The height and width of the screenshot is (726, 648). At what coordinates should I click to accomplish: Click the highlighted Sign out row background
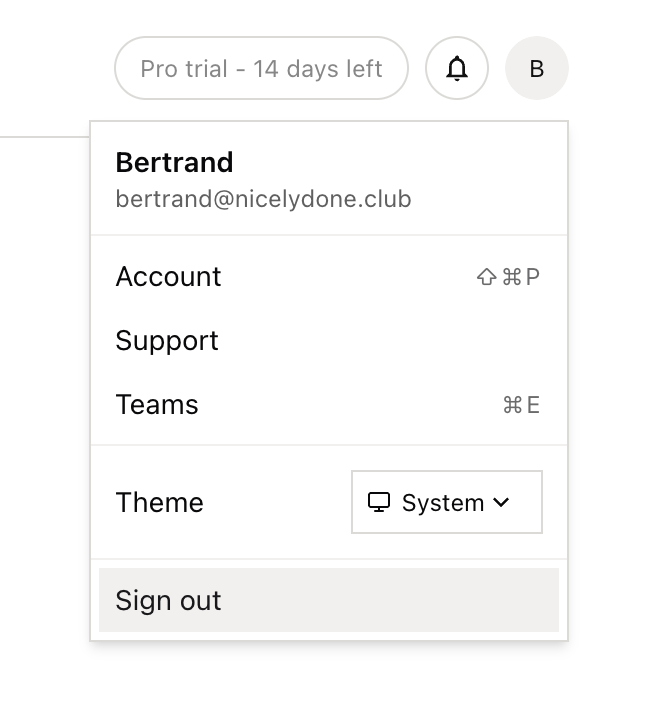[x=329, y=600]
